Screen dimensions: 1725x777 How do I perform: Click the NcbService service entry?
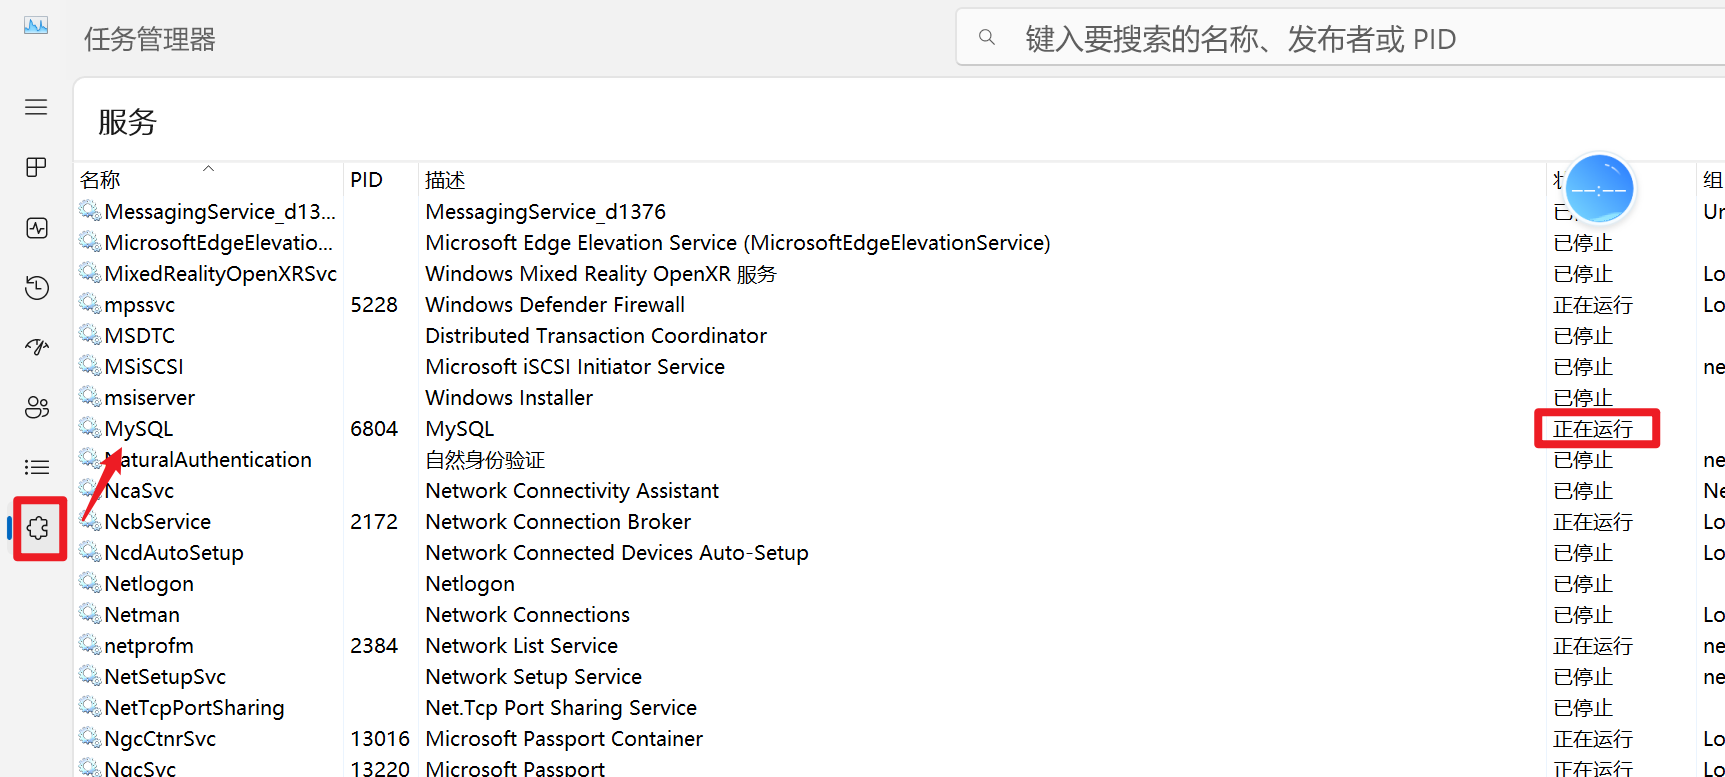coord(157,522)
